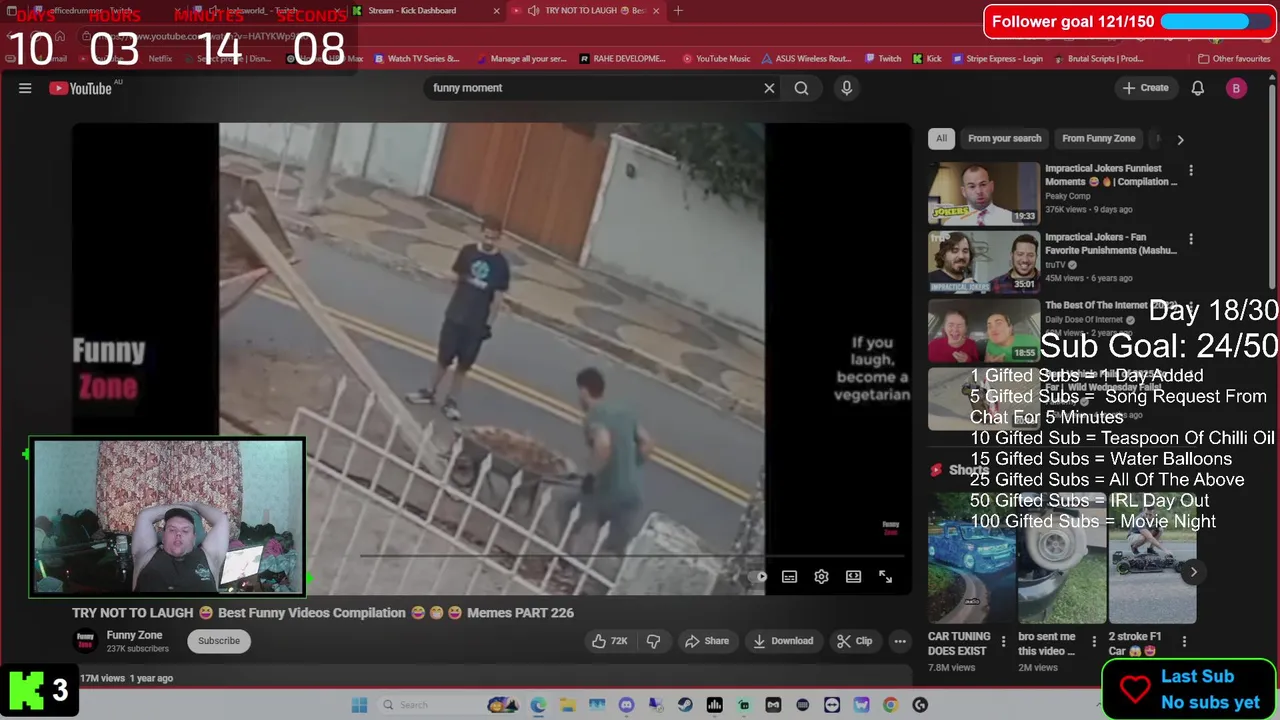Open the Windows Start menu
Viewport: 1280px width, 720px height.
coord(359,705)
